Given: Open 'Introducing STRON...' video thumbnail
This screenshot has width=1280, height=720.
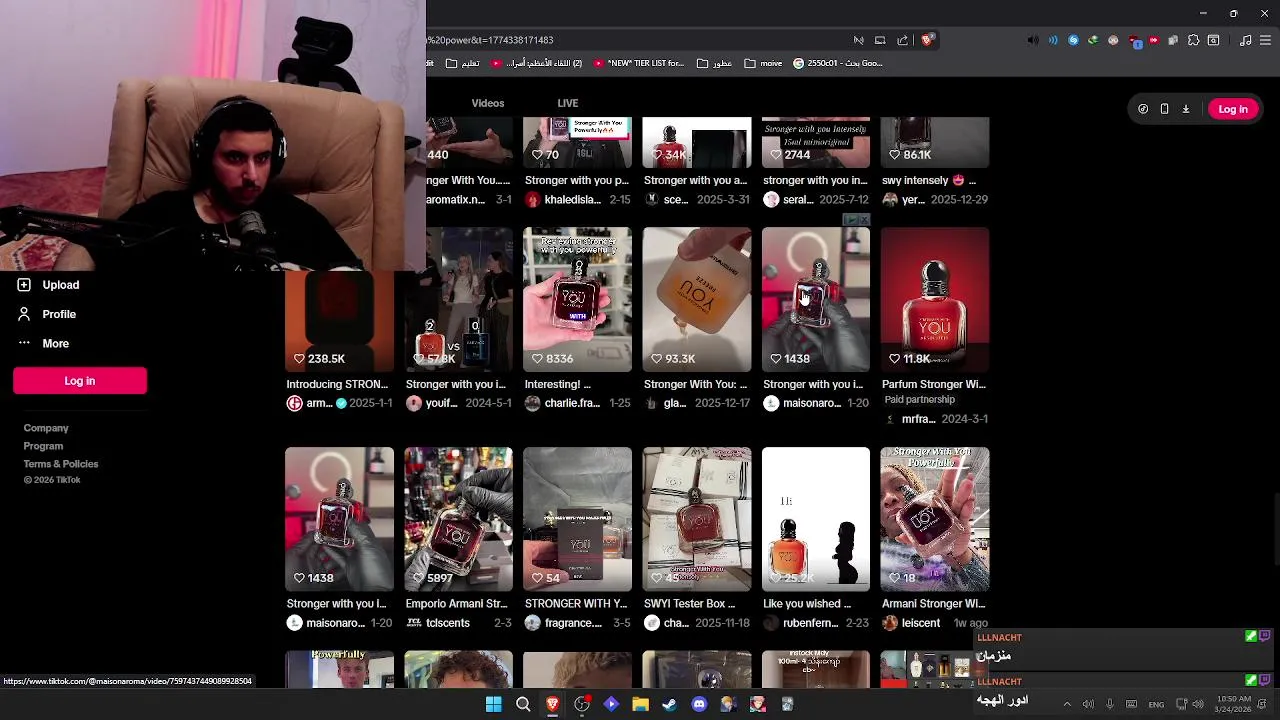Looking at the screenshot, I should [339, 321].
